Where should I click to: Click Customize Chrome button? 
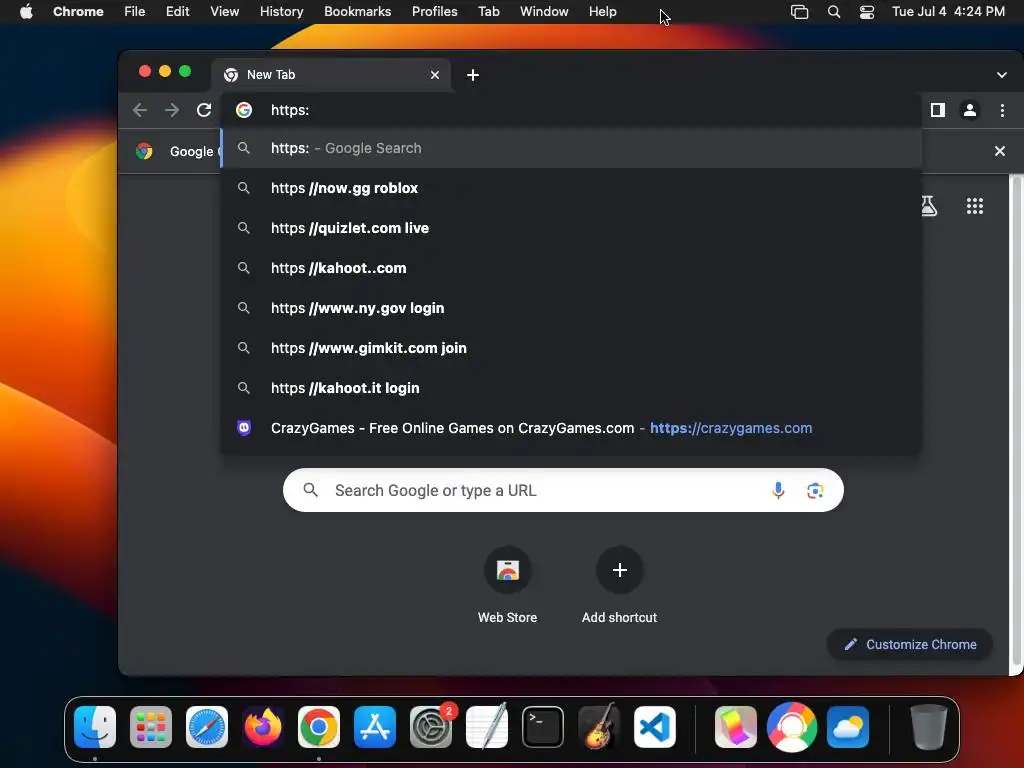[910, 645]
